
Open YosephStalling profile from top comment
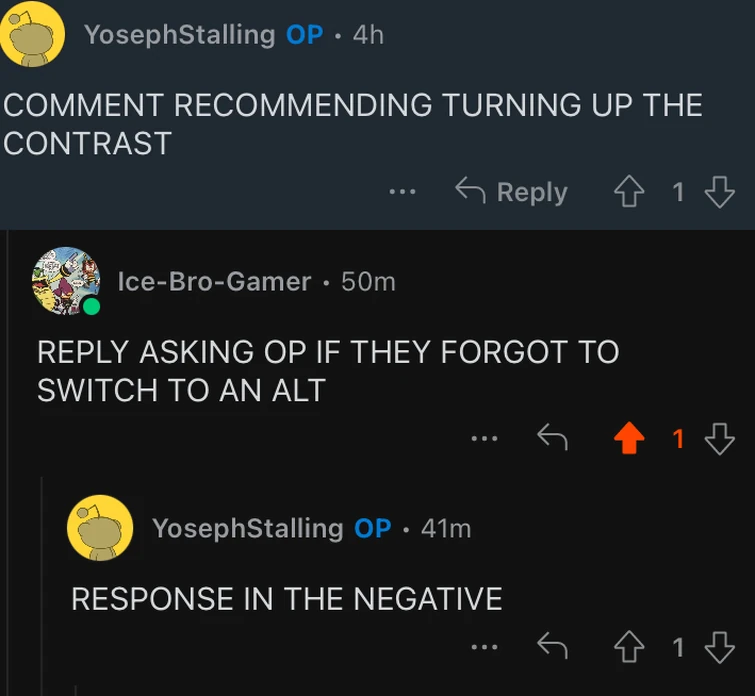click(179, 34)
